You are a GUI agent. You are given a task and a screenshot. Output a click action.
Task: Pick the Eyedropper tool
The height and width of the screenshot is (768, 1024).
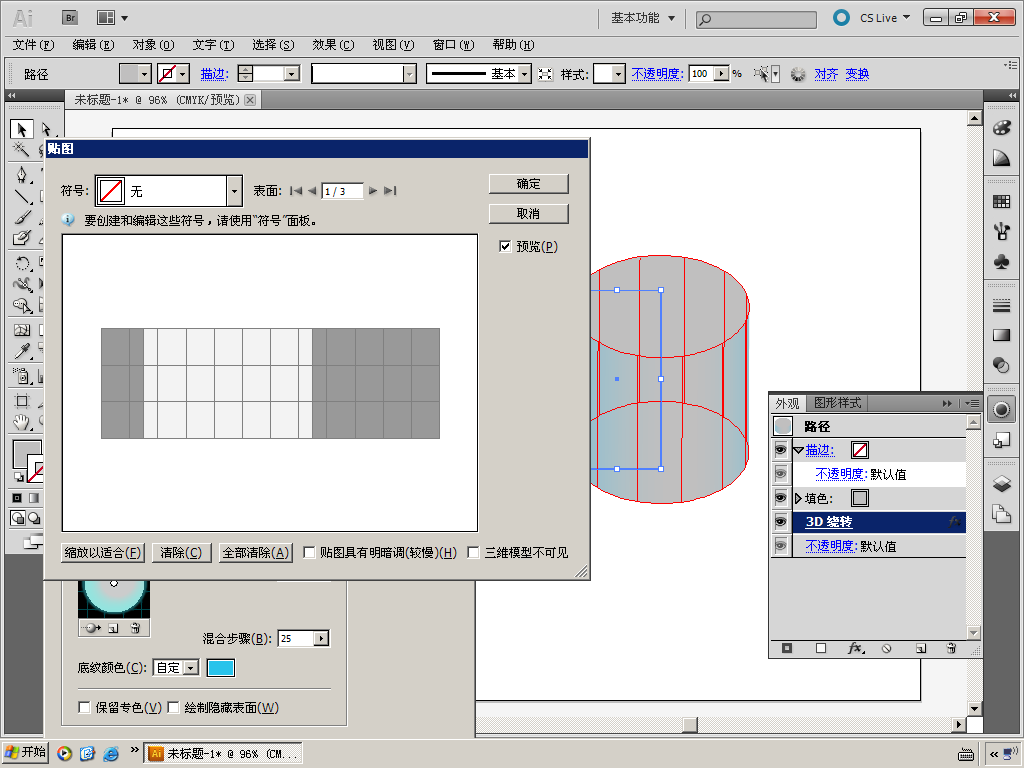(x=22, y=351)
